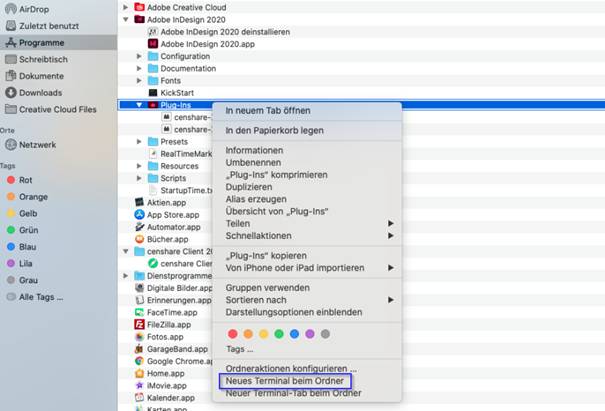Click the Fotos.app icon

coord(139,337)
